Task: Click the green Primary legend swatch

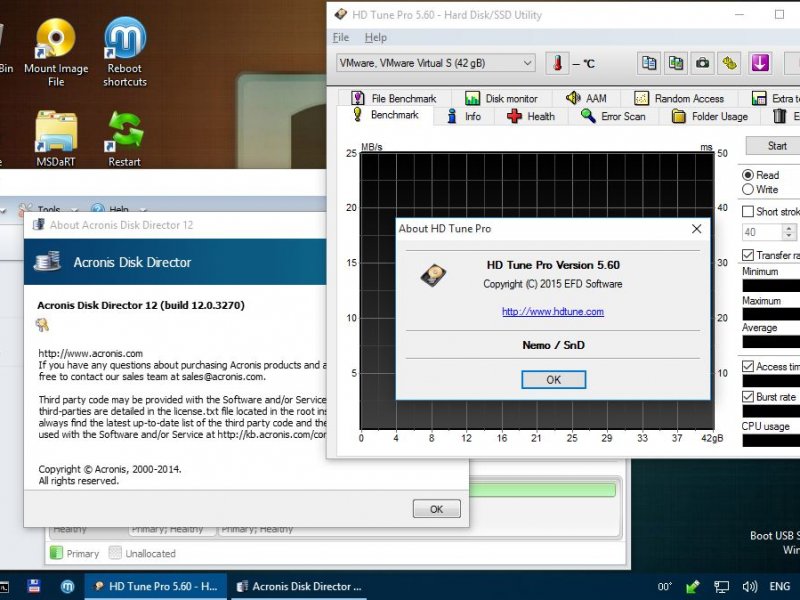Action: 56,553
